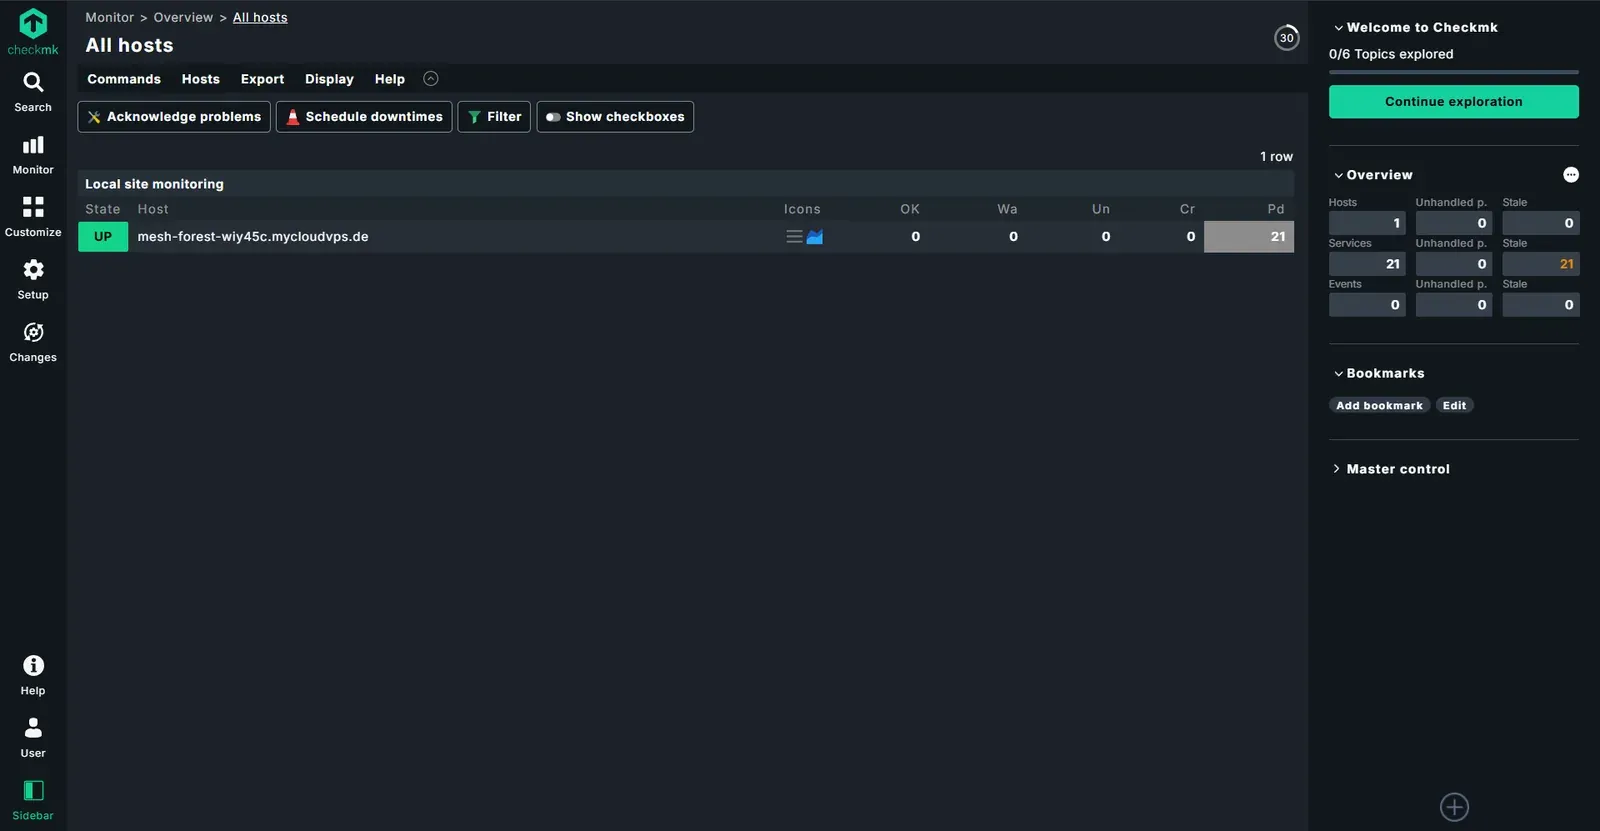Image resolution: width=1600 pixels, height=831 pixels.
Task: Click the stale services count 21
Action: point(1541,264)
